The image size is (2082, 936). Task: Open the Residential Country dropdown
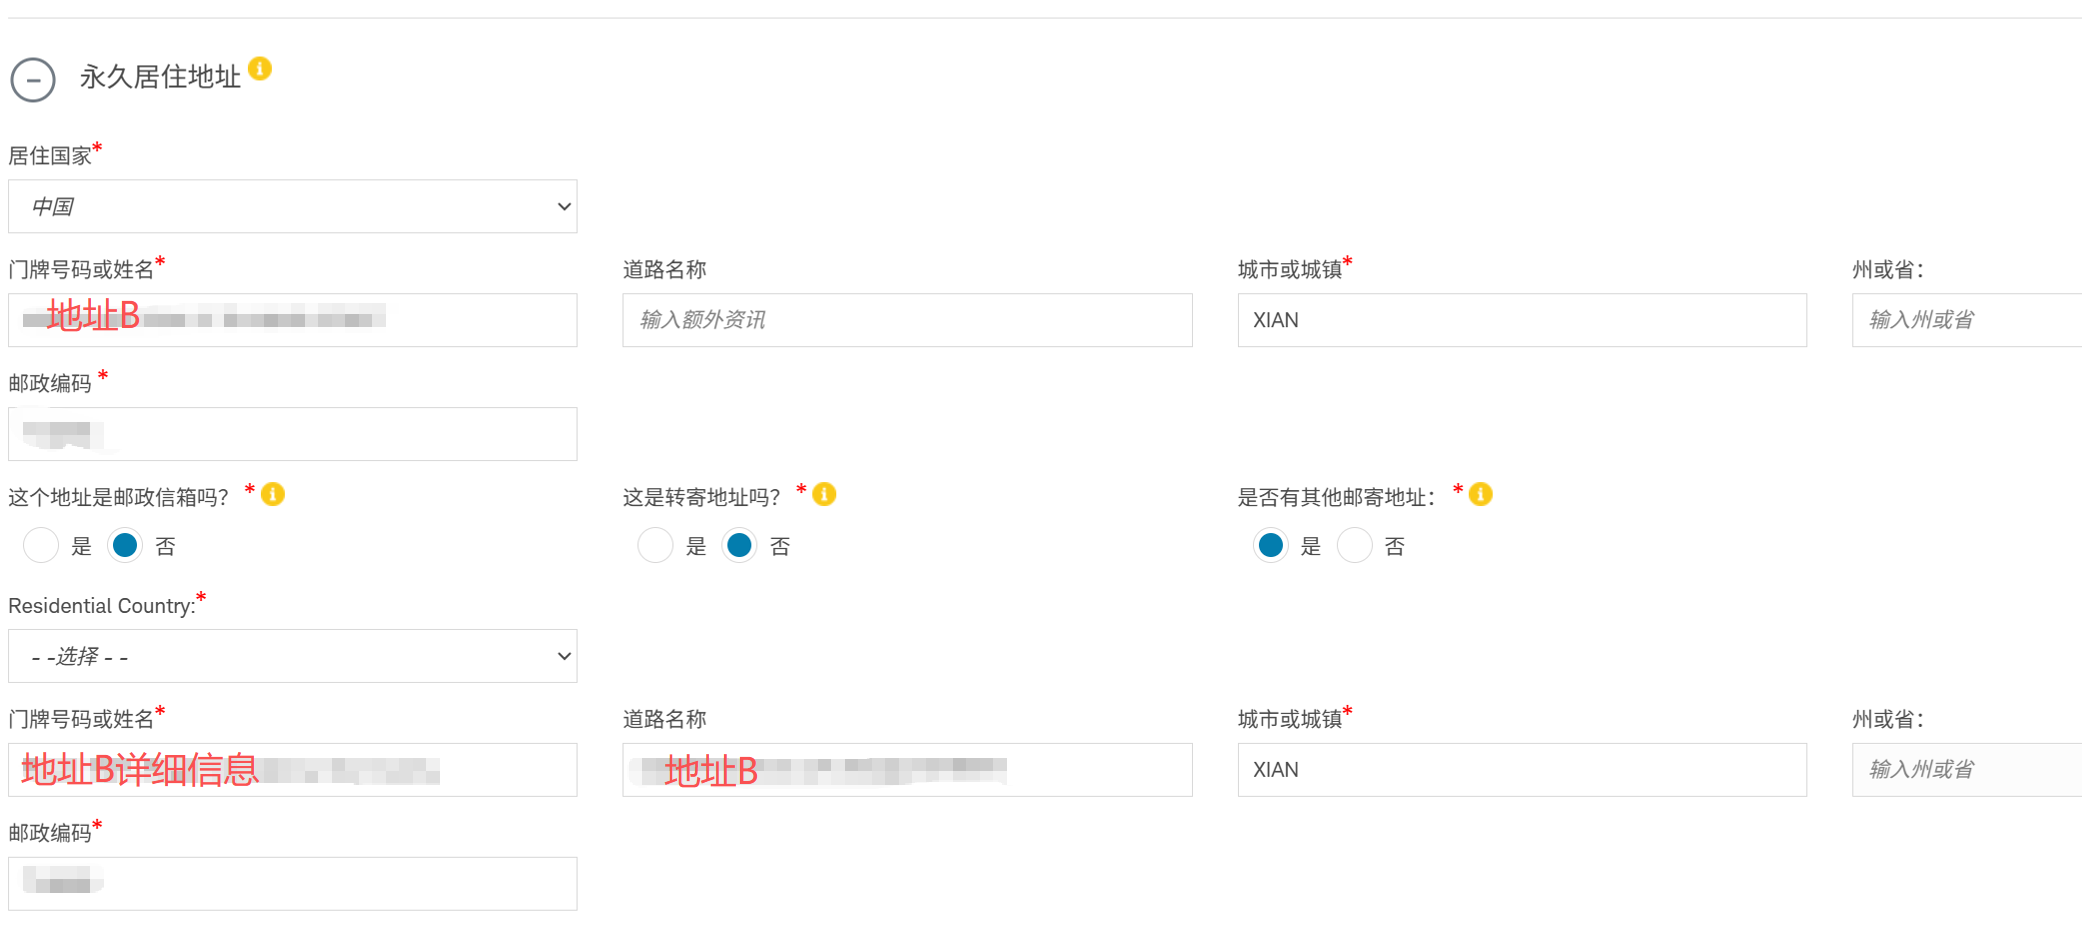tap(293, 656)
